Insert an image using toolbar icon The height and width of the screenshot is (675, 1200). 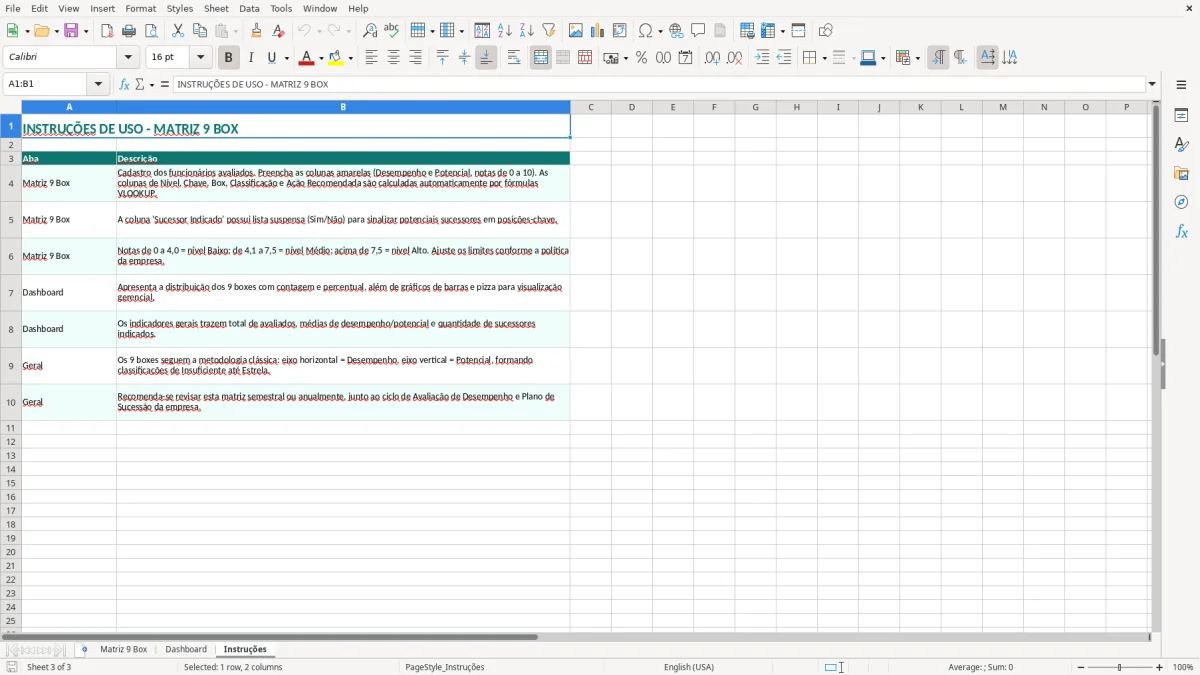point(576,31)
